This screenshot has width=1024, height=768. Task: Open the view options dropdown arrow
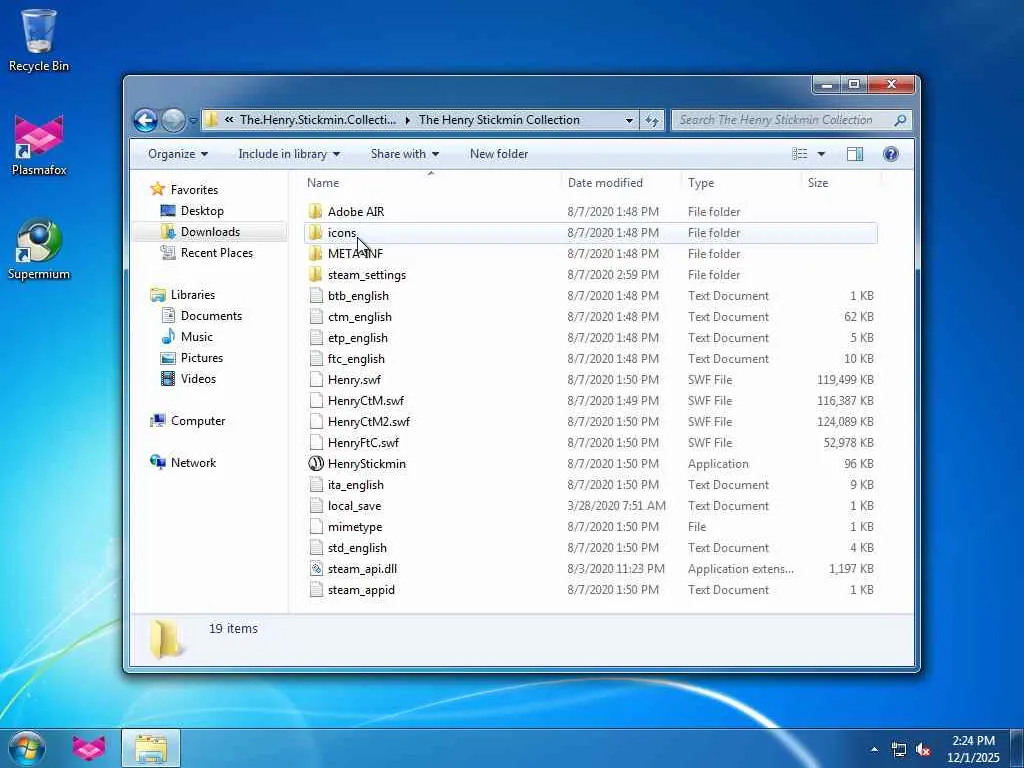pyautogui.click(x=821, y=154)
